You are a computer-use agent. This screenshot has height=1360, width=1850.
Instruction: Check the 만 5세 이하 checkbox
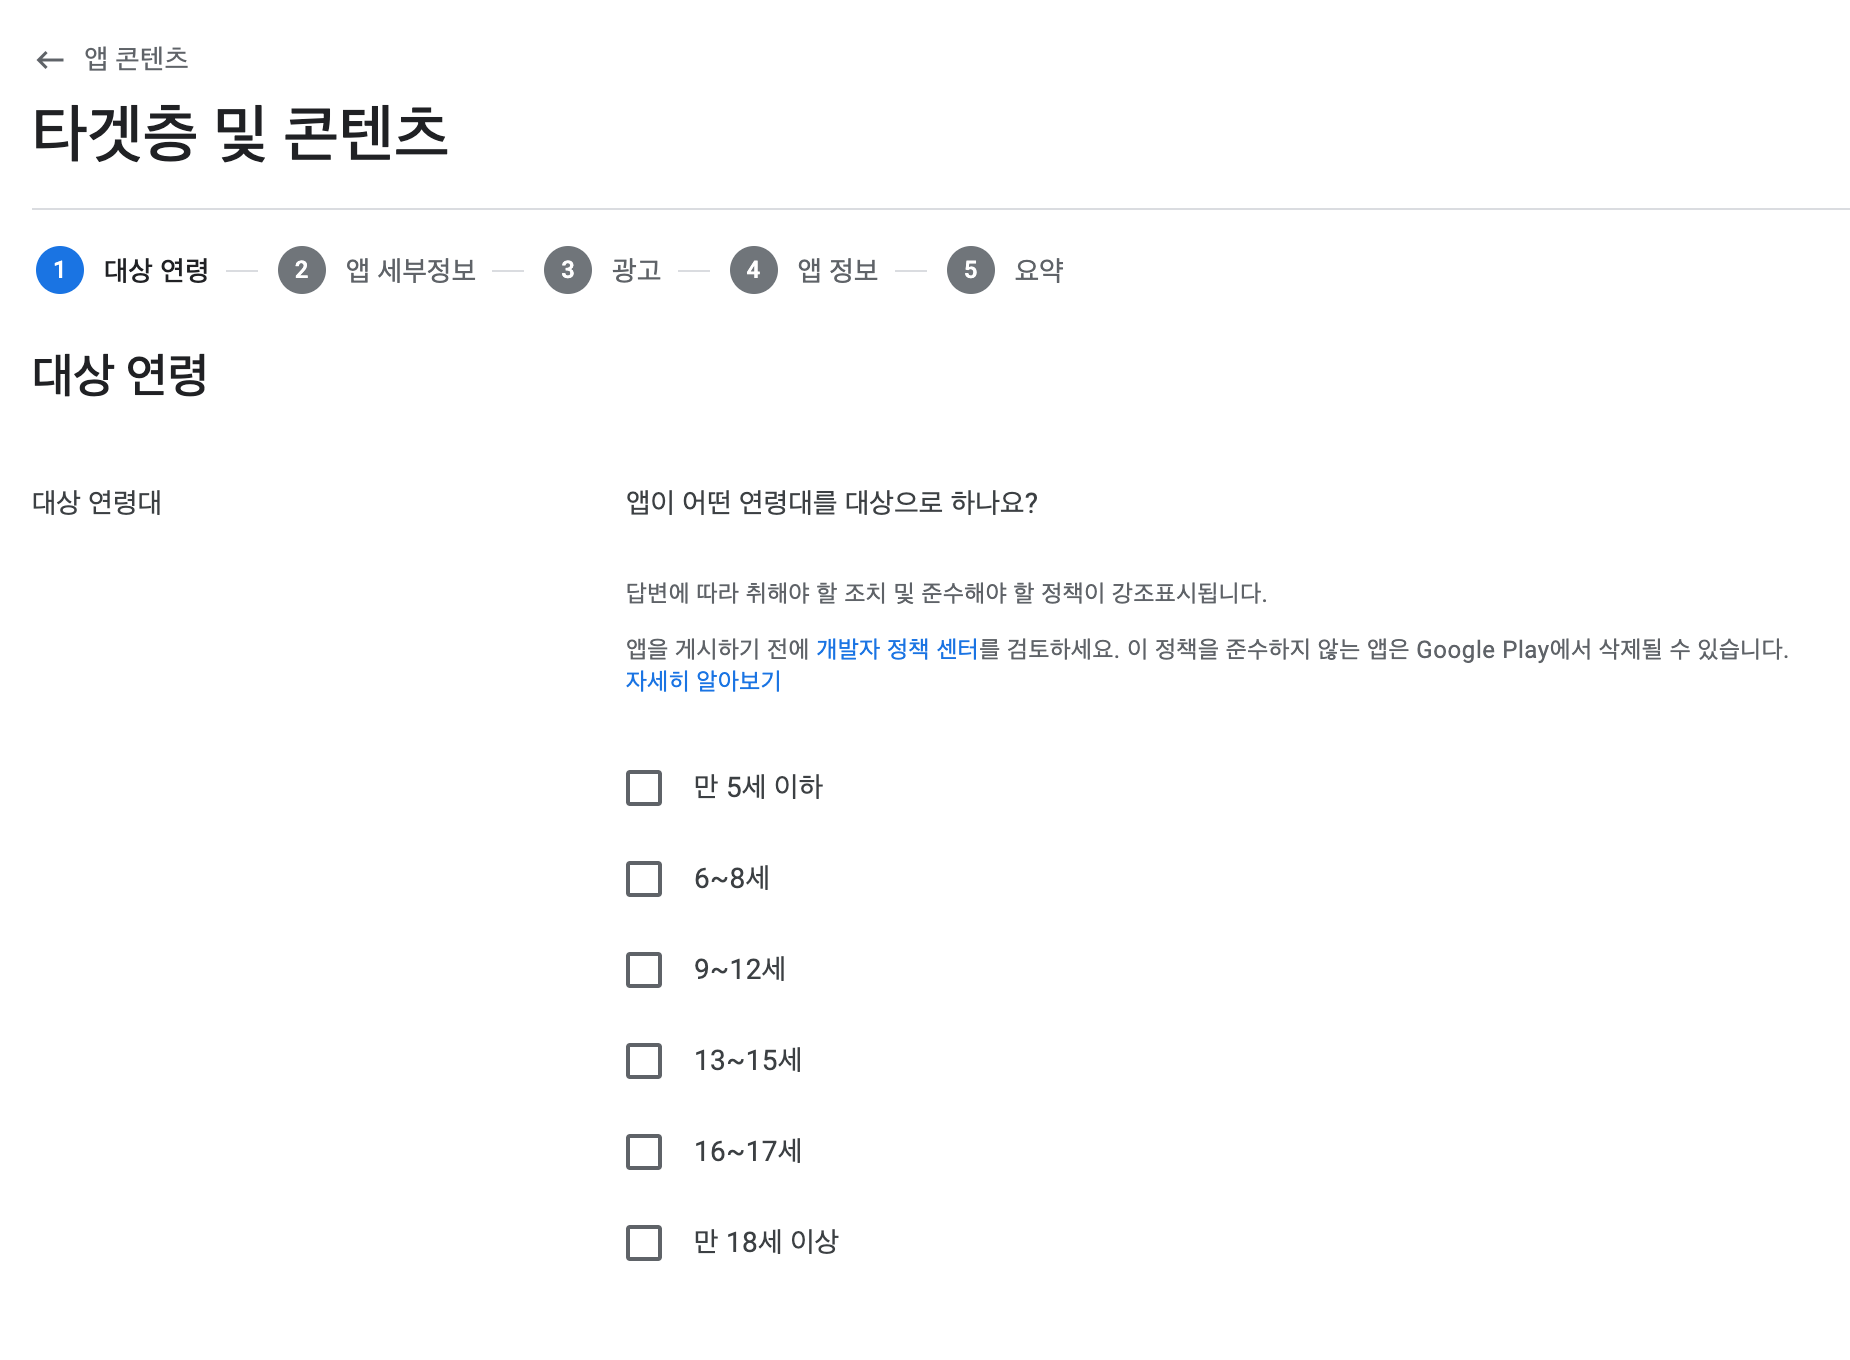(x=644, y=788)
